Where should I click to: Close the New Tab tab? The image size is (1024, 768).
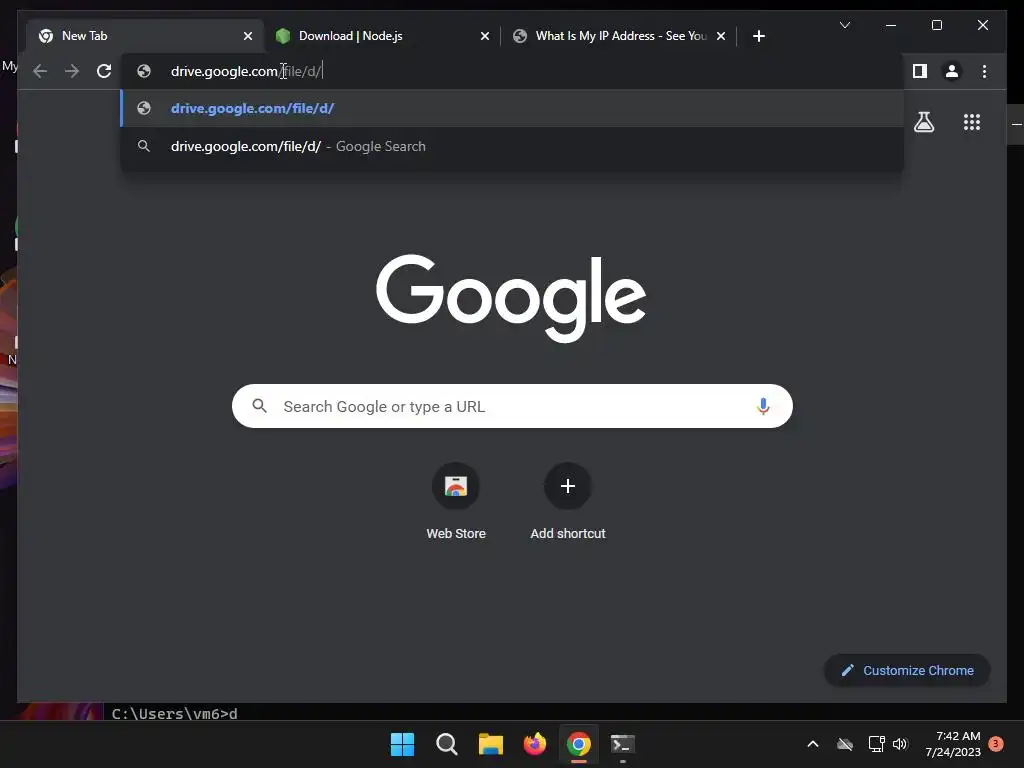coord(248,36)
